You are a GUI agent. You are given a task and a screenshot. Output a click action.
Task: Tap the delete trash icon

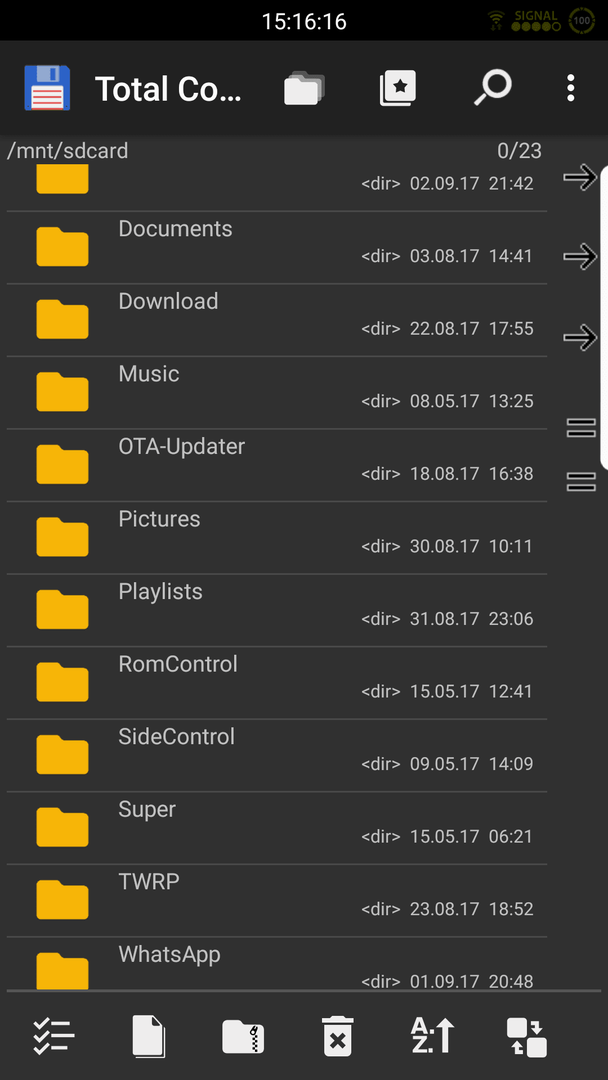pyautogui.click(x=337, y=1037)
